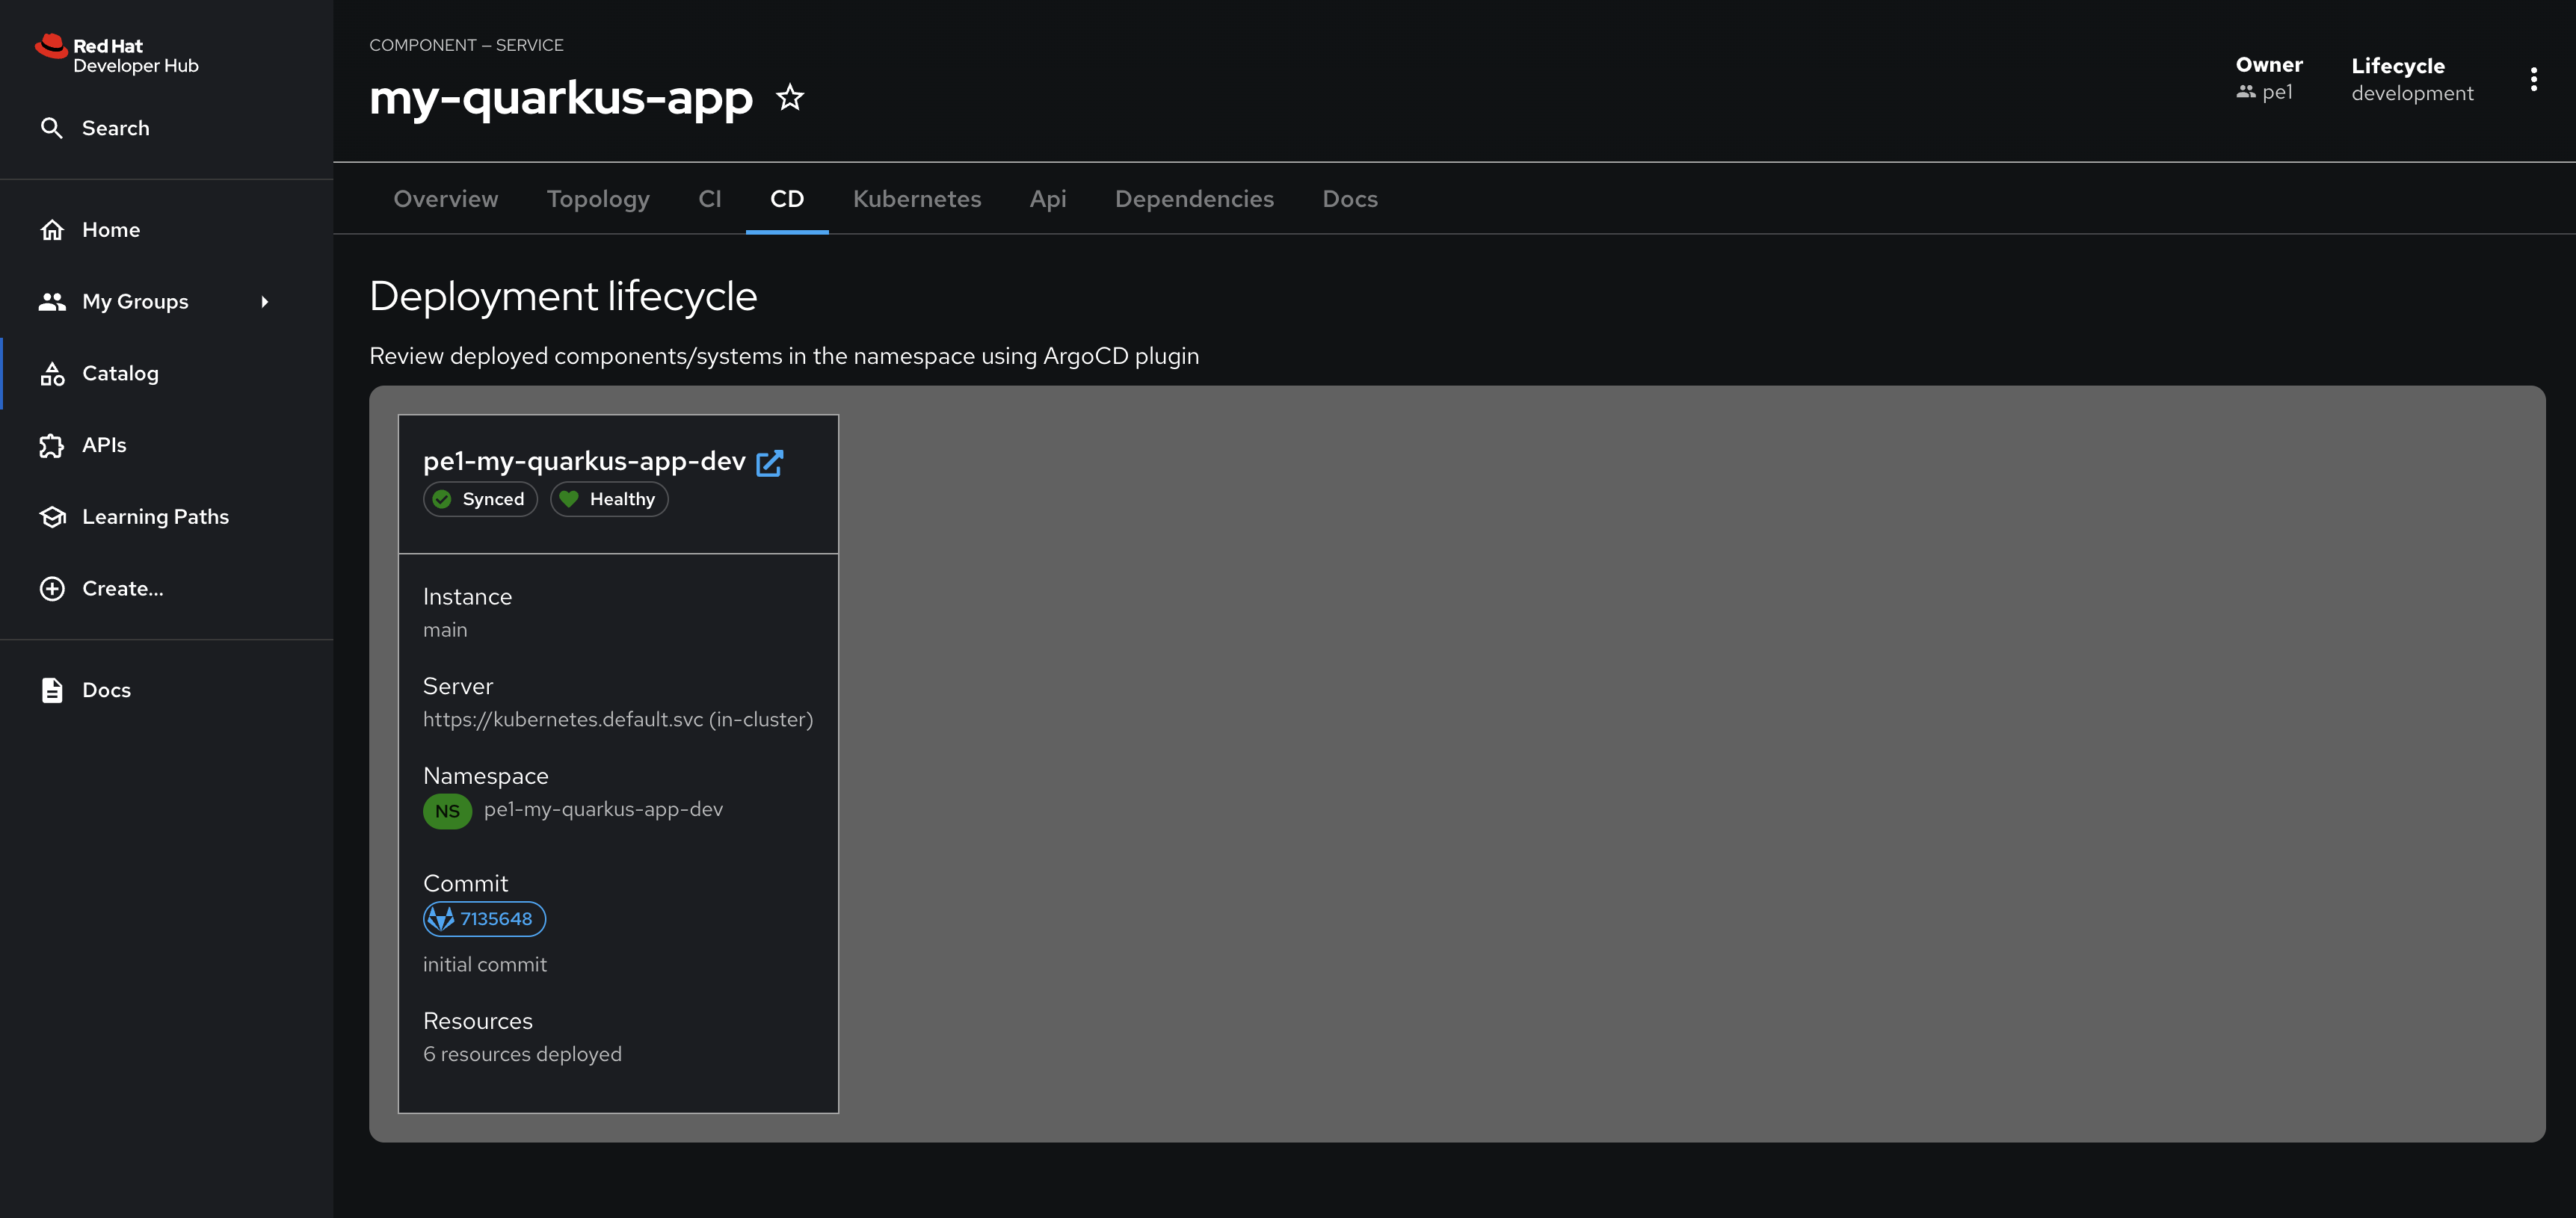Click the Catalog shapes icon
The image size is (2576, 1218).
click(x=52, y=373)
